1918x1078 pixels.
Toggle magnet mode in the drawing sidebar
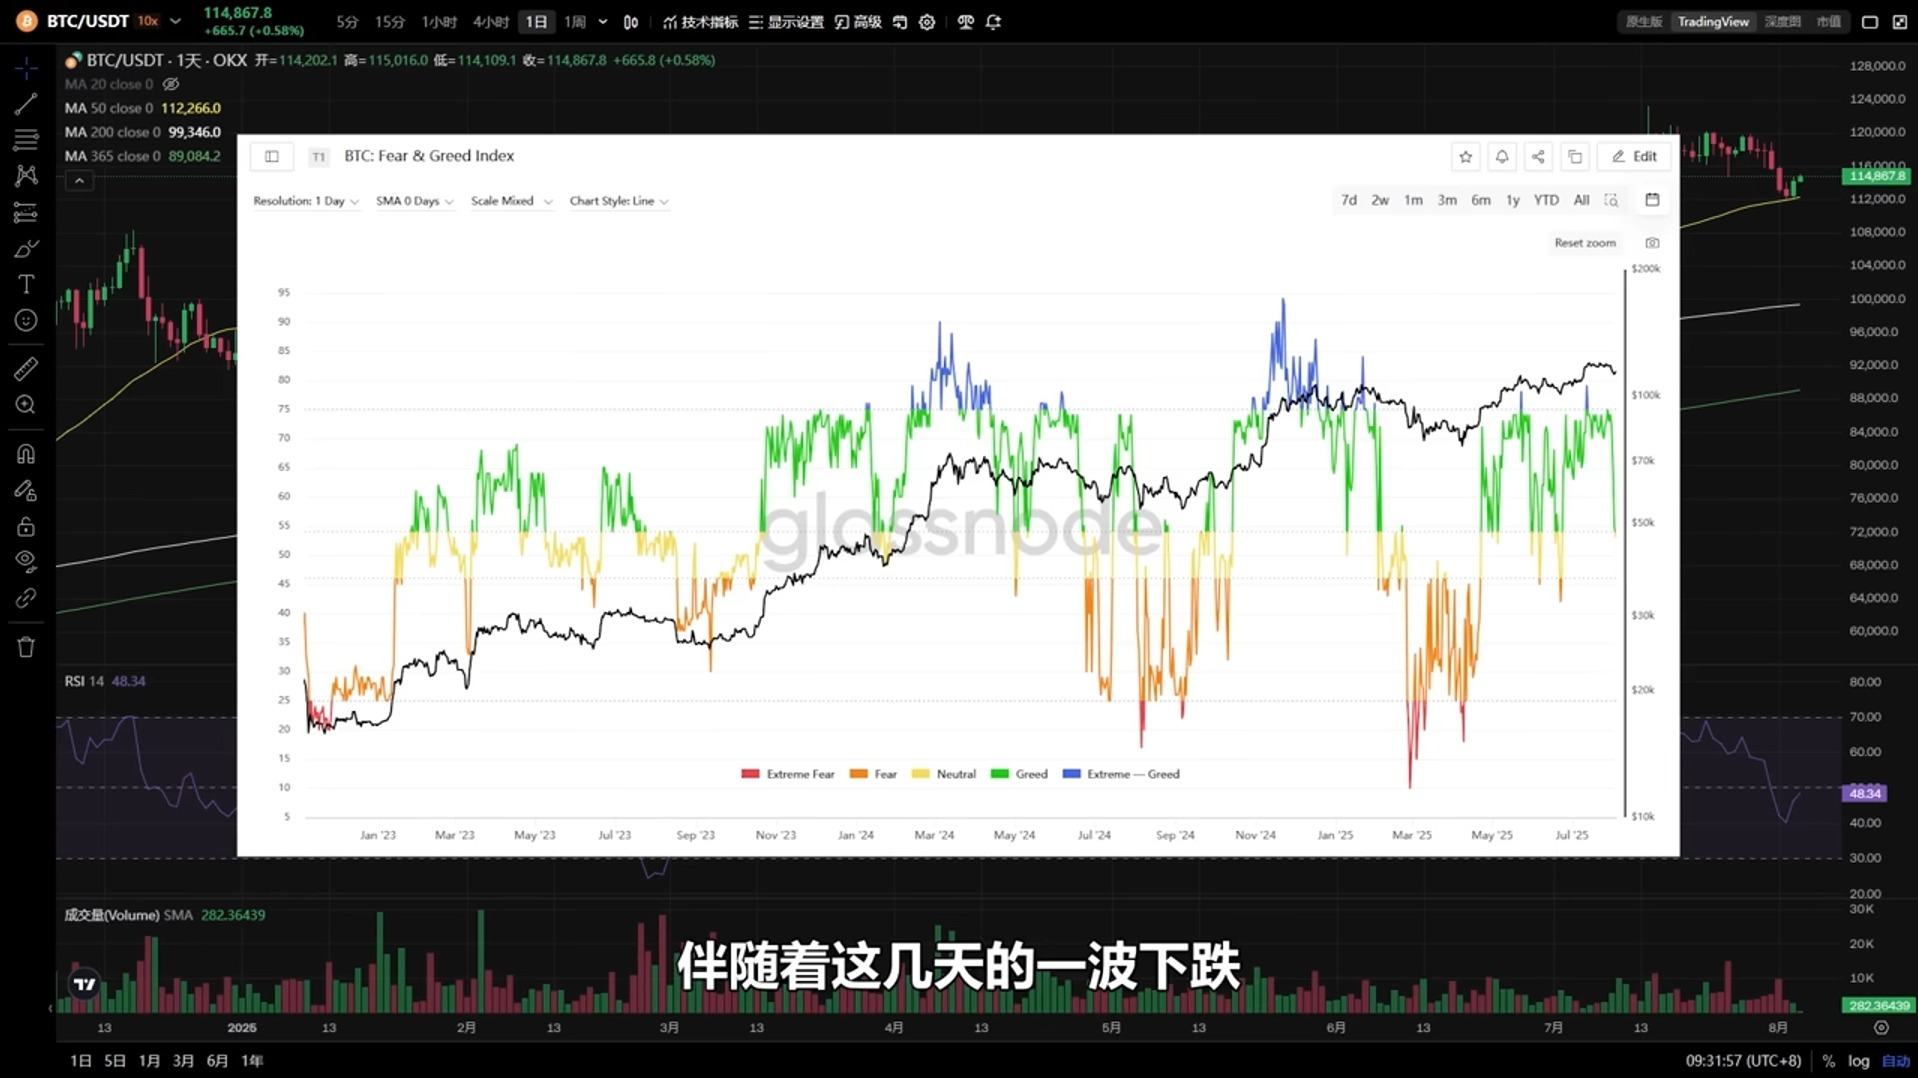(26, 454)
